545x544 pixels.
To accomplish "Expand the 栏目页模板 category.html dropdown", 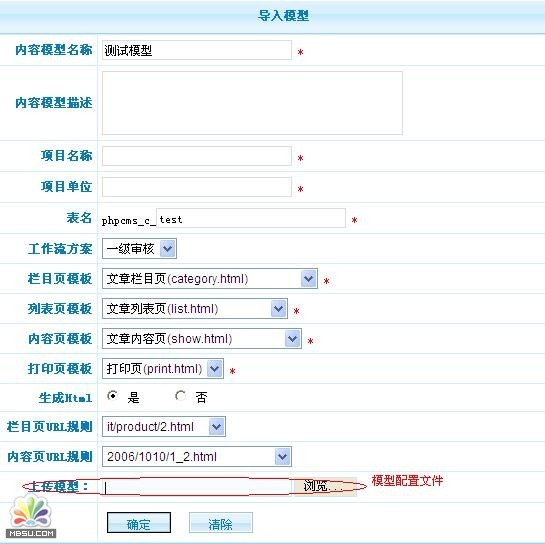I will tap(210, 278).
